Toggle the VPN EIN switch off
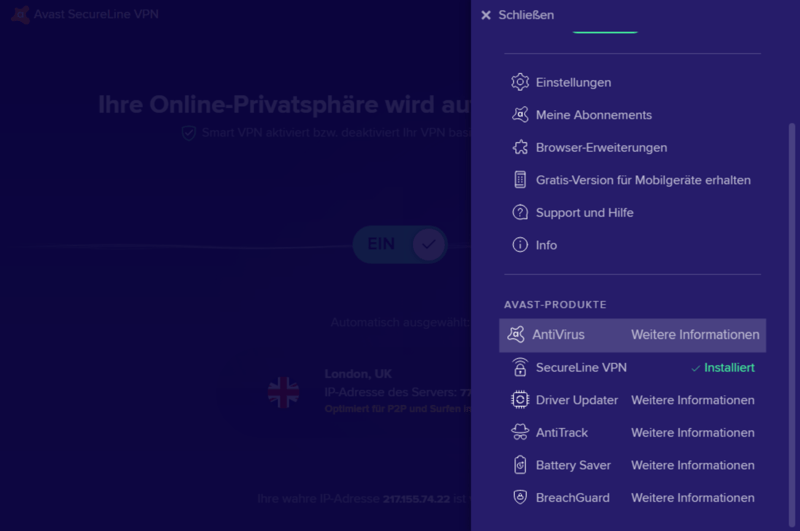This screenshot has width=800, height=531. click(x=400, y=244)
